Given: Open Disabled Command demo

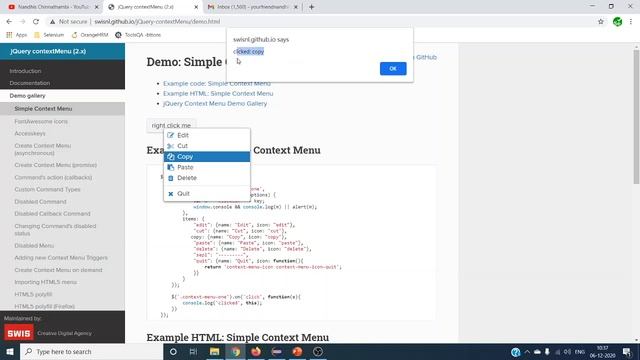Looking at the screenshot, I should (x=40, y=202).
